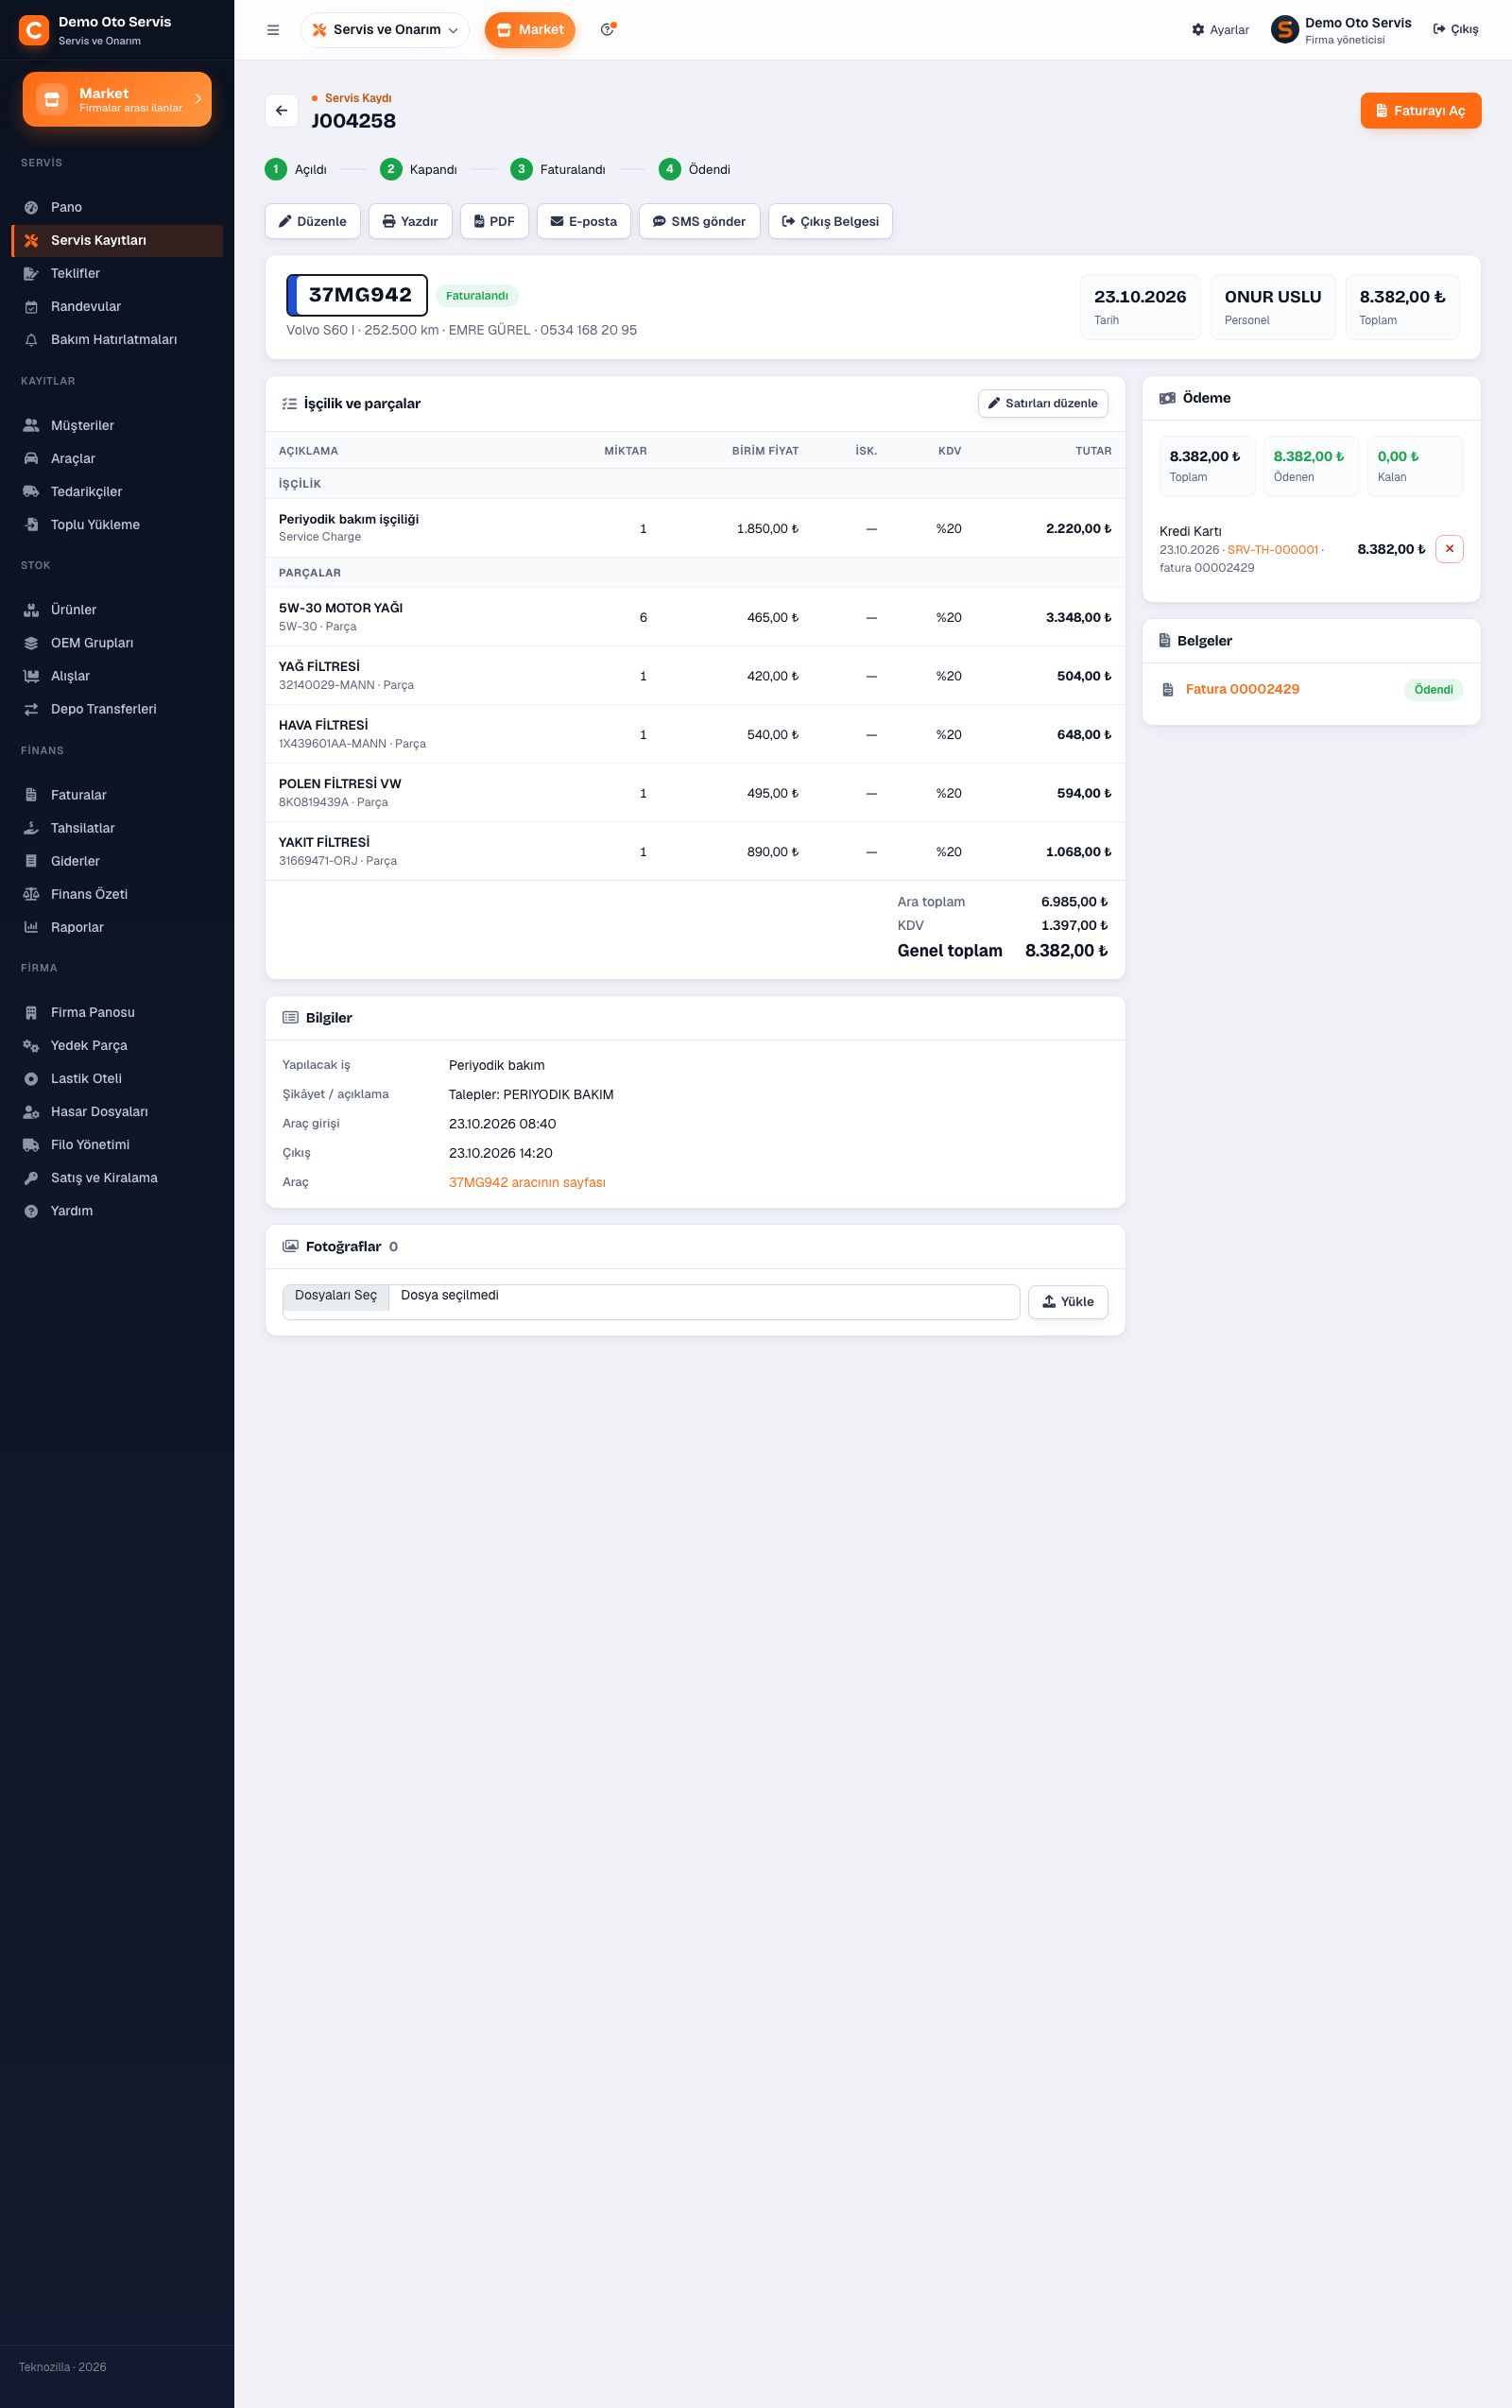1512x2408 pixels.
Task: Open Tedarikçiler in the sidebar
Action: [117, 491]
